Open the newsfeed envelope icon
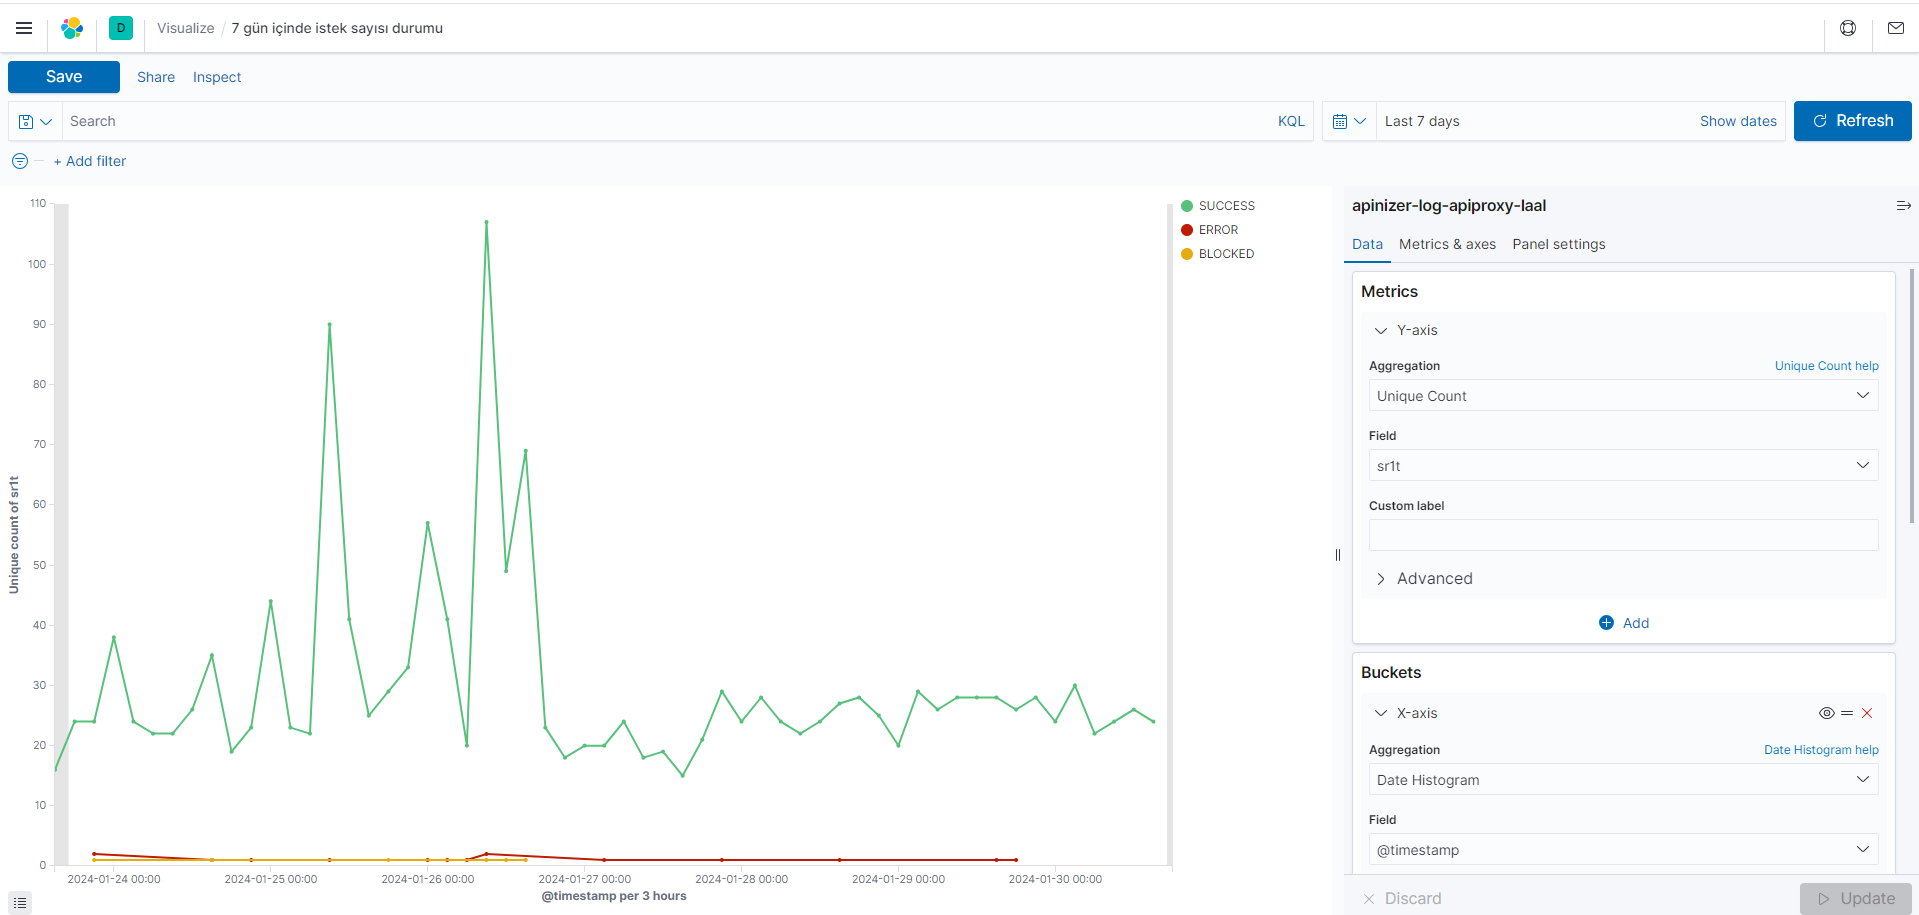This screenshot has width=1919, height=915. [1895, 28]
